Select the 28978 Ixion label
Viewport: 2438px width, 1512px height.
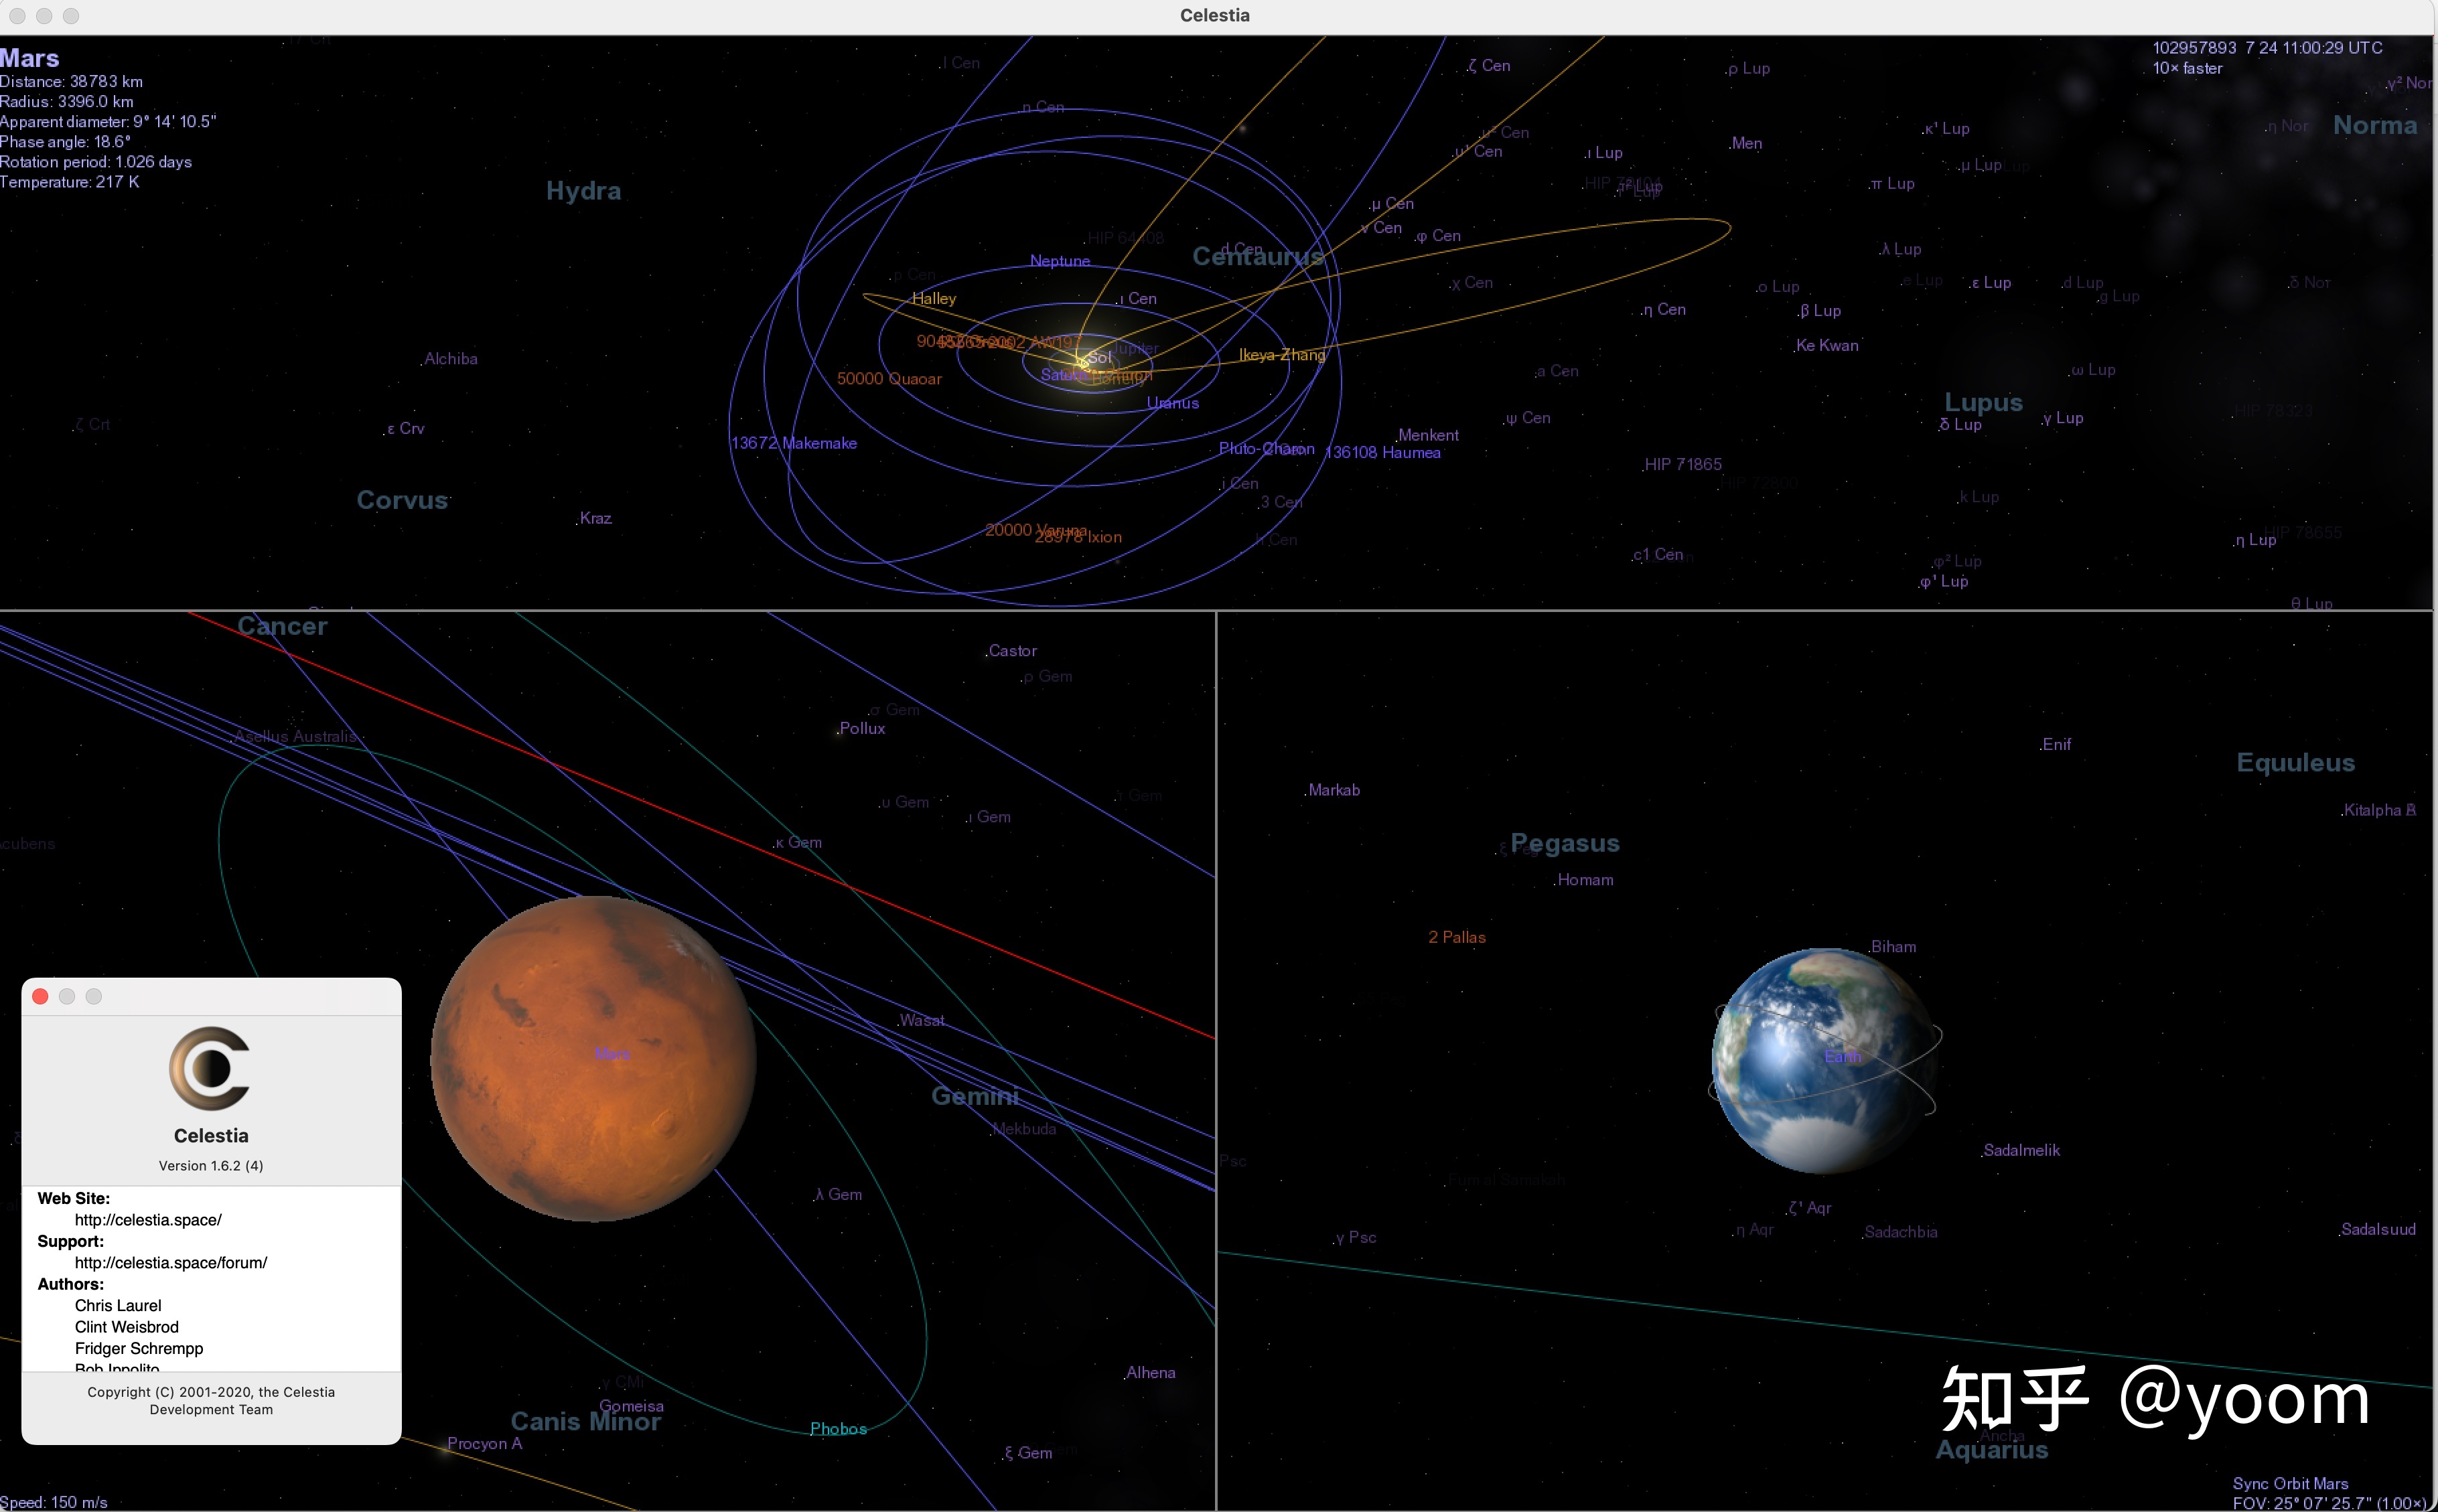1078,538
